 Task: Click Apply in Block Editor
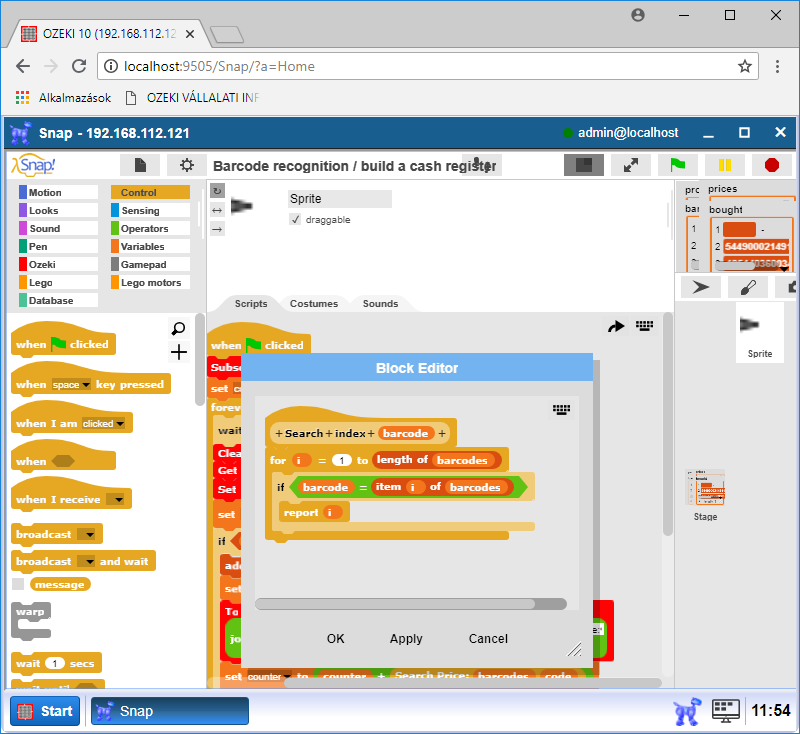point(406,639)
